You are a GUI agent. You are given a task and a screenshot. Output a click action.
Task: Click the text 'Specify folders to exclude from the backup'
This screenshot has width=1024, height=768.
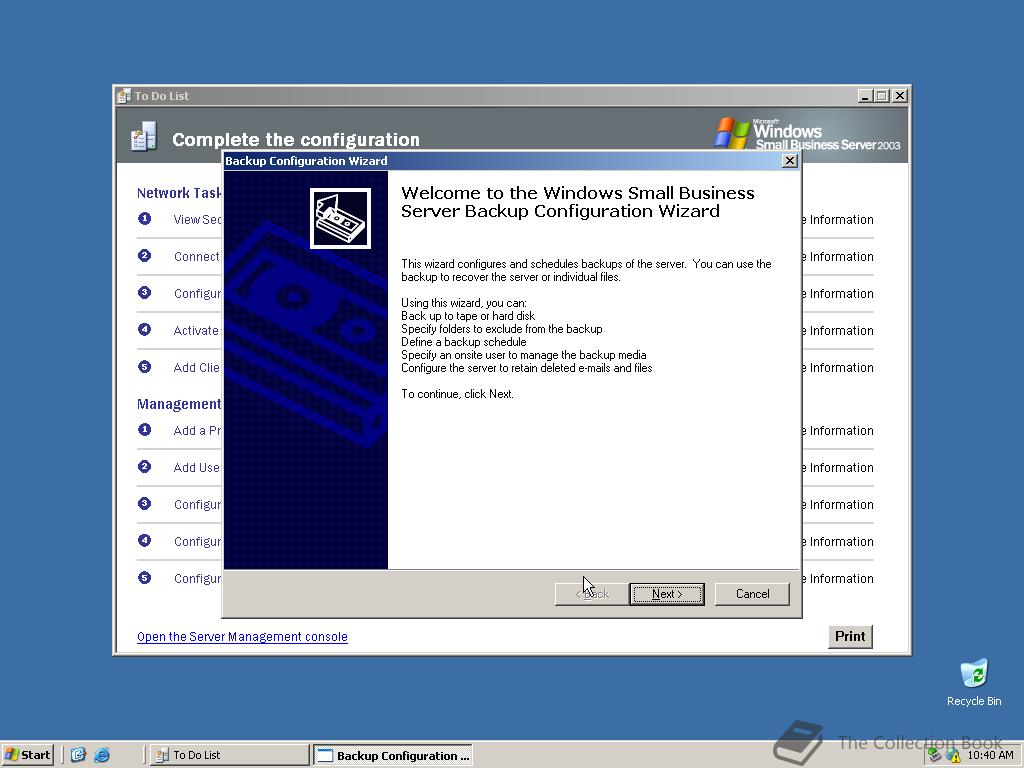[502, 329]
